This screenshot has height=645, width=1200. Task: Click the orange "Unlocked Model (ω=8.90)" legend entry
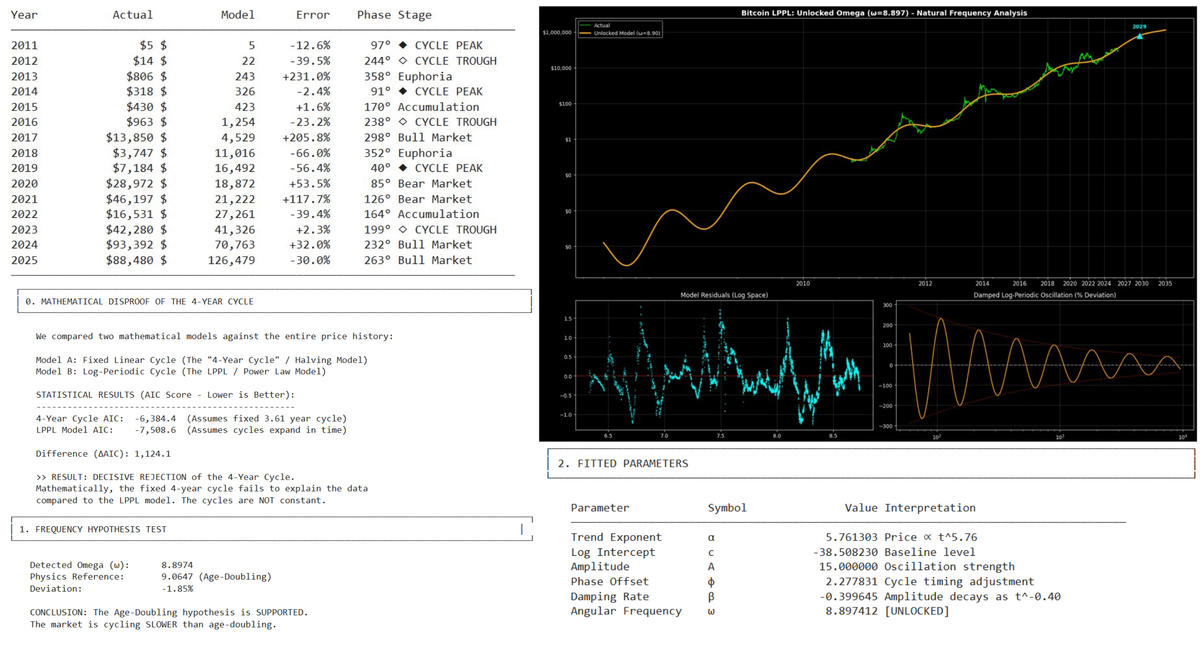pyautogui.click(x=622, y=32)
